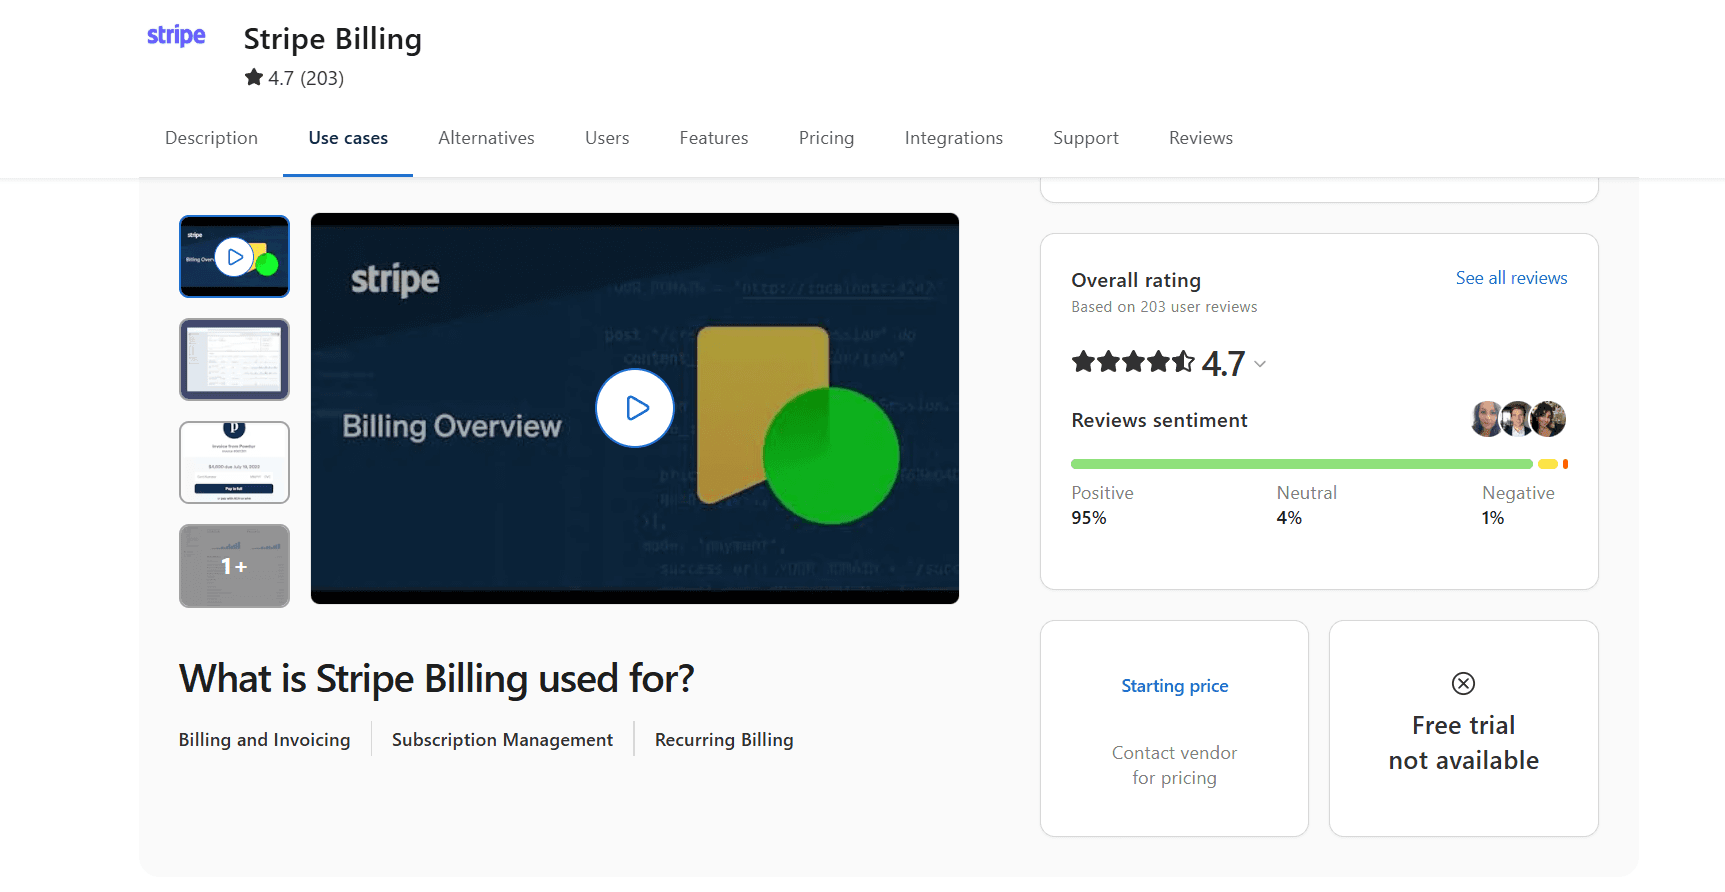
Task: Click the Overall rating heading
Action: pos(1136,280)
